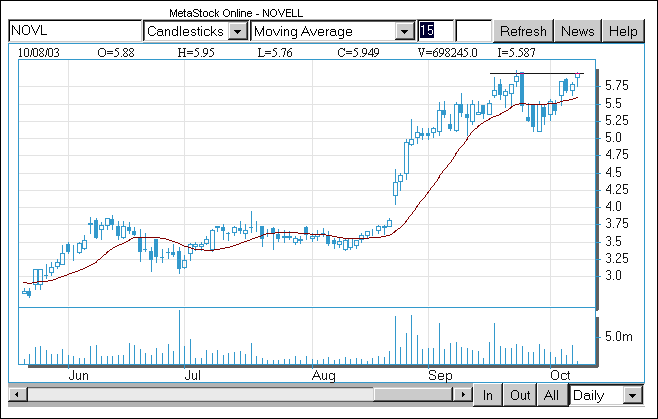
Task: Select the period field showing 15
Action: [x=436, y=31]
